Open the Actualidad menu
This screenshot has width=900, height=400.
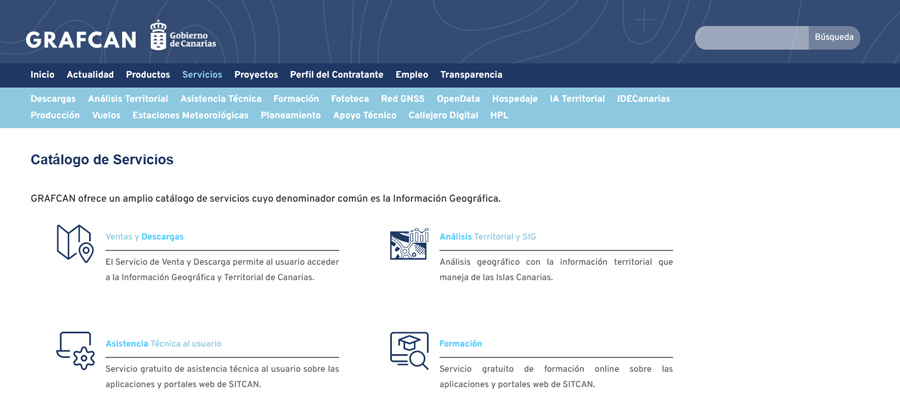point(90,75)
